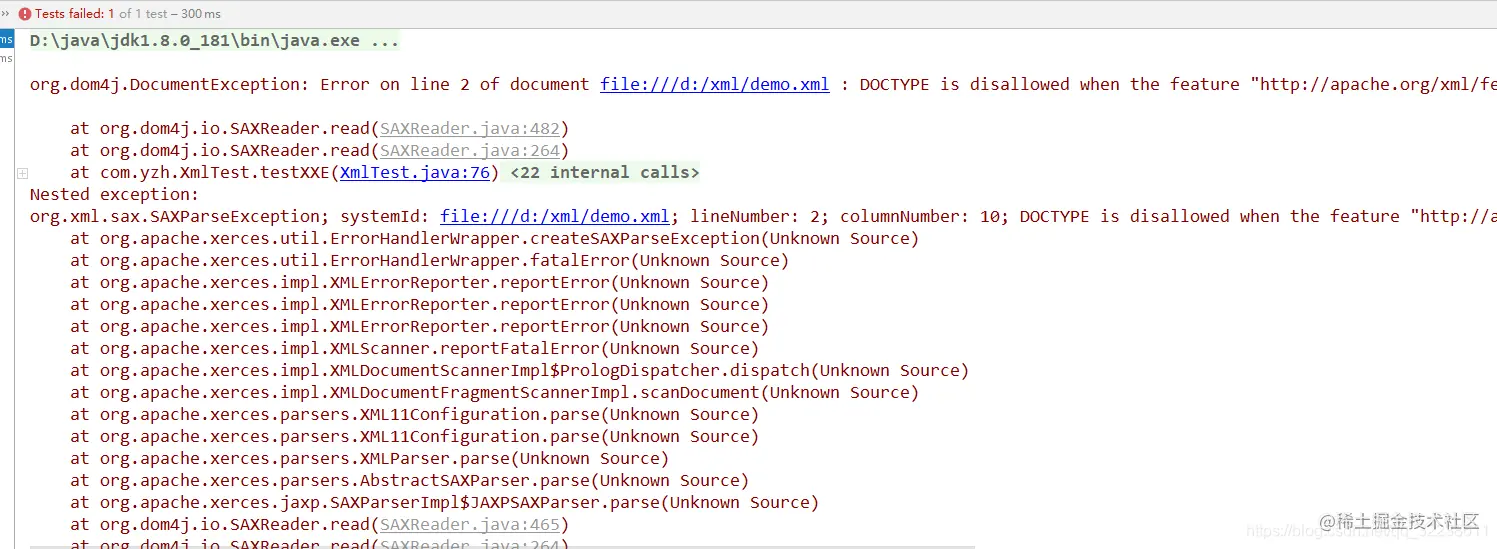Open the SAXReader.java:482 source link

pyautogui.click(x=469, y=128)
